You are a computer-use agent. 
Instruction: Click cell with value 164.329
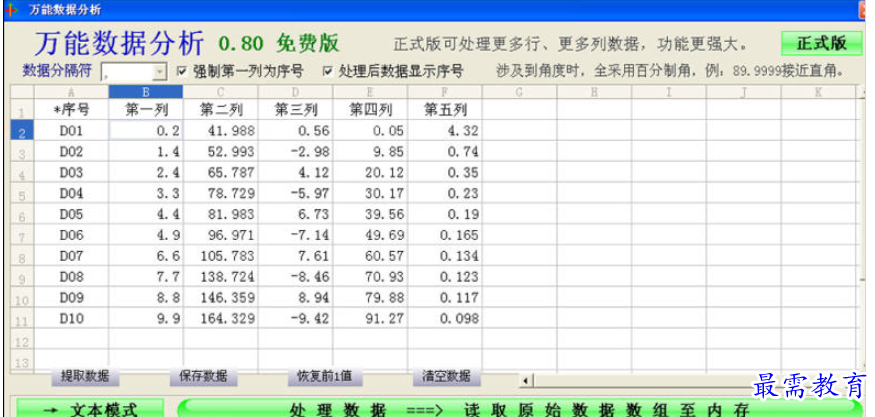220,318
